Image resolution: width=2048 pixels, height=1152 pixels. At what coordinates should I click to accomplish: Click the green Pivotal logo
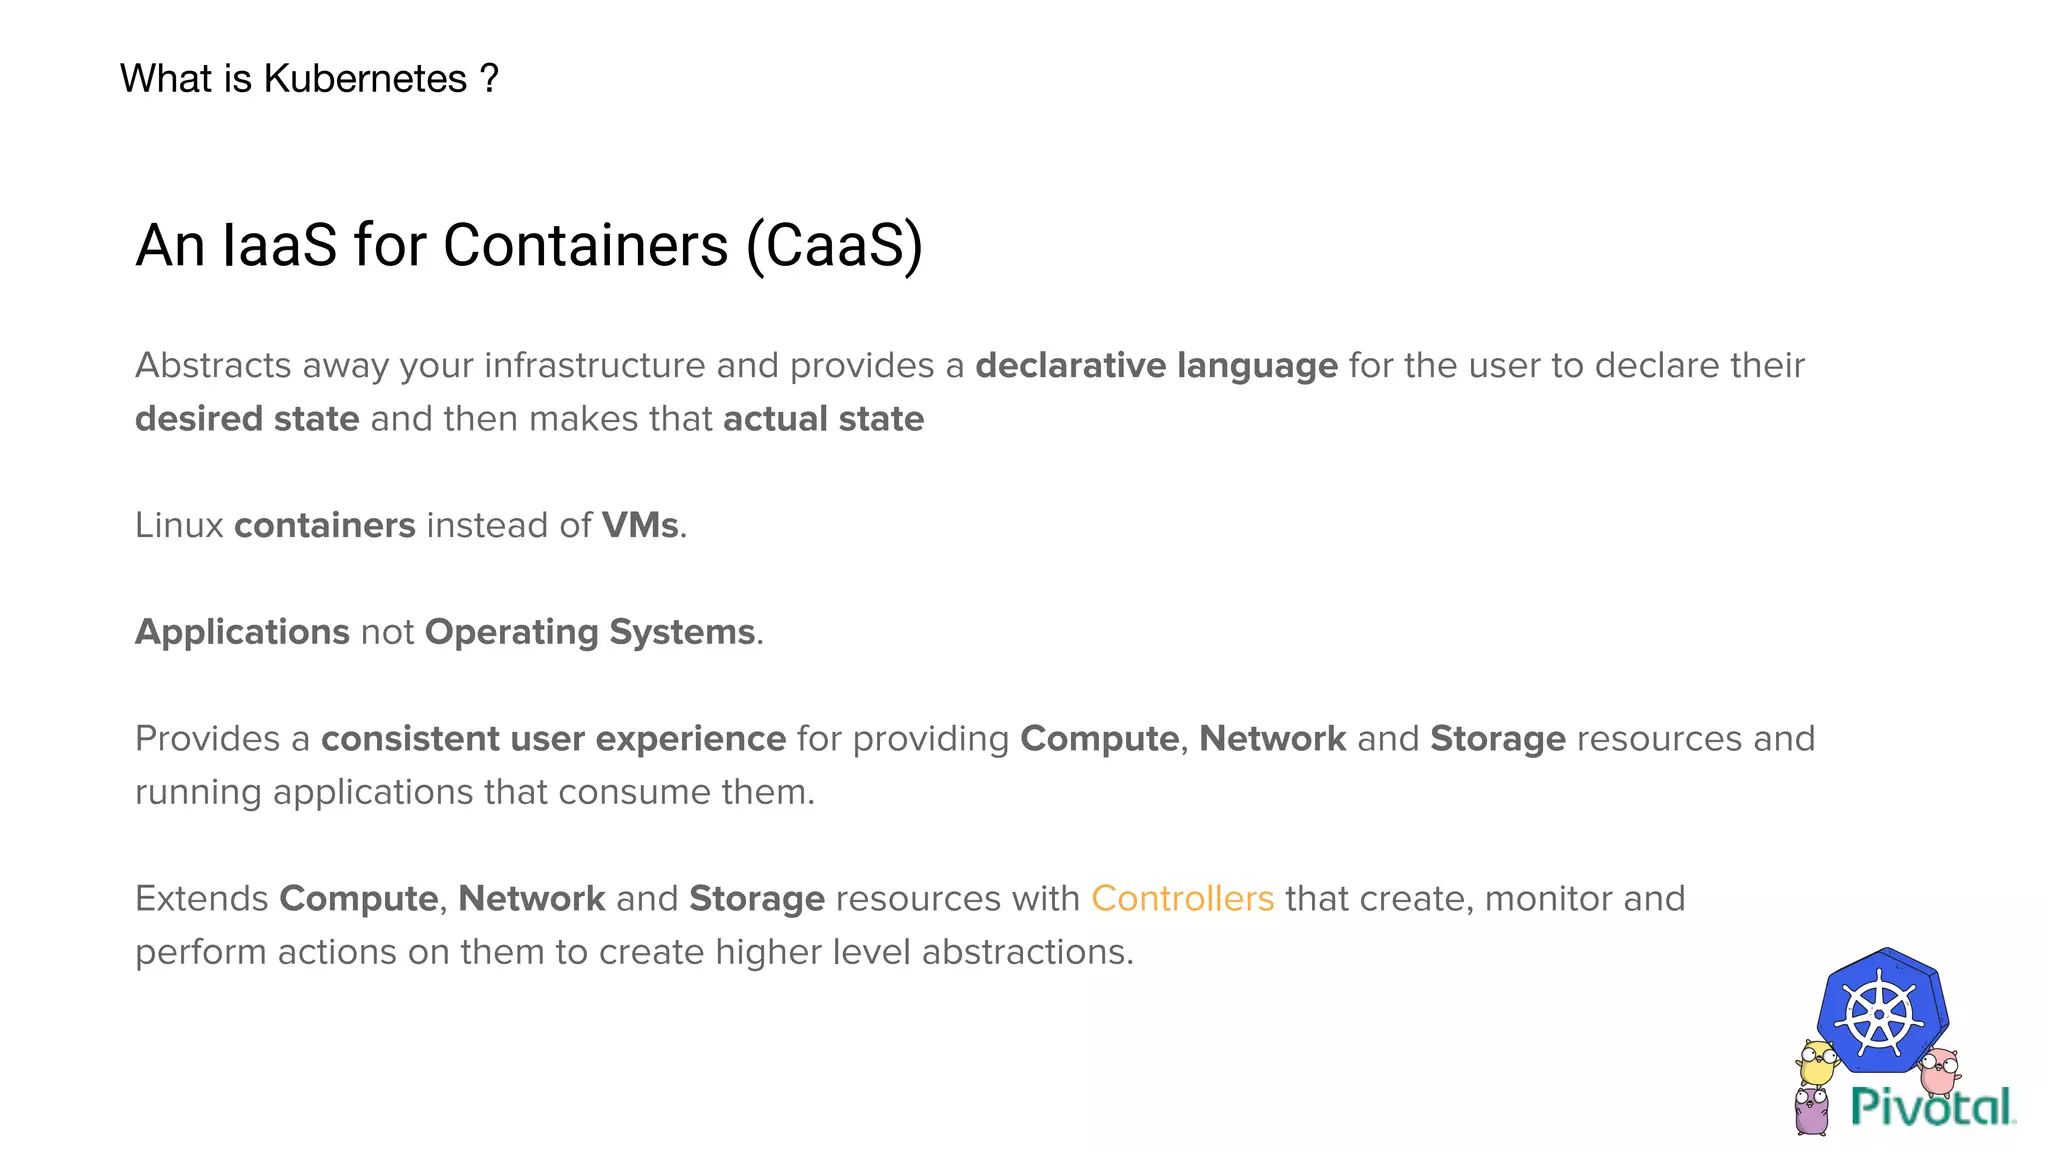1933,1107
